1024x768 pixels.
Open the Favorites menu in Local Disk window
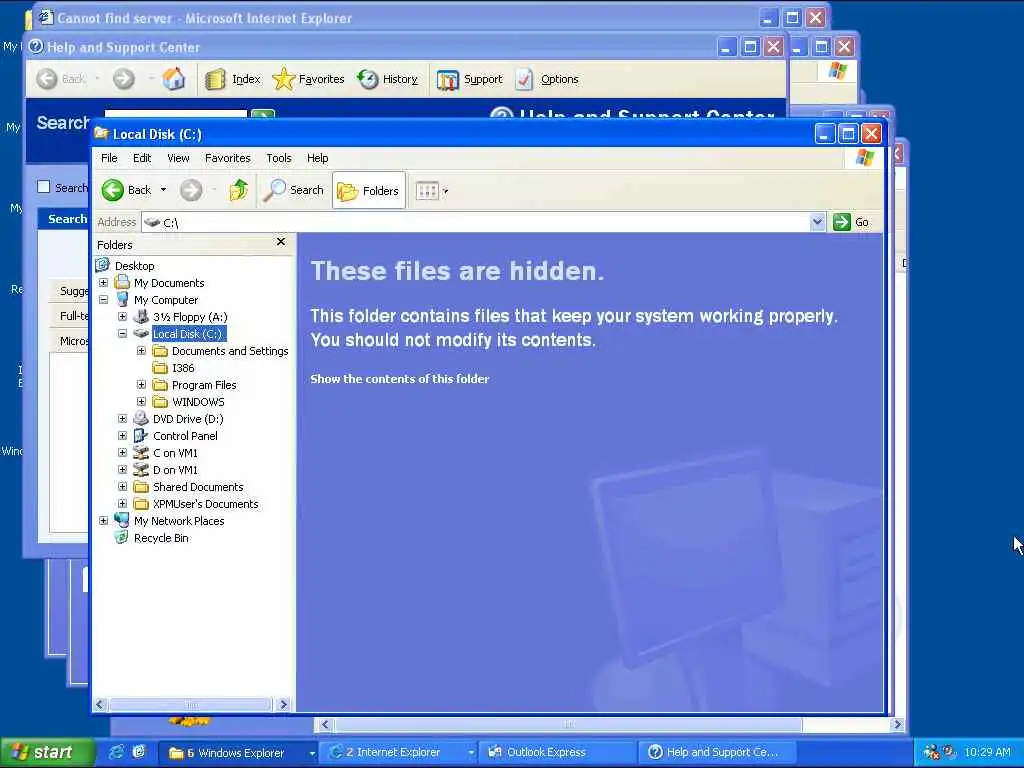(x=227, y=158)
